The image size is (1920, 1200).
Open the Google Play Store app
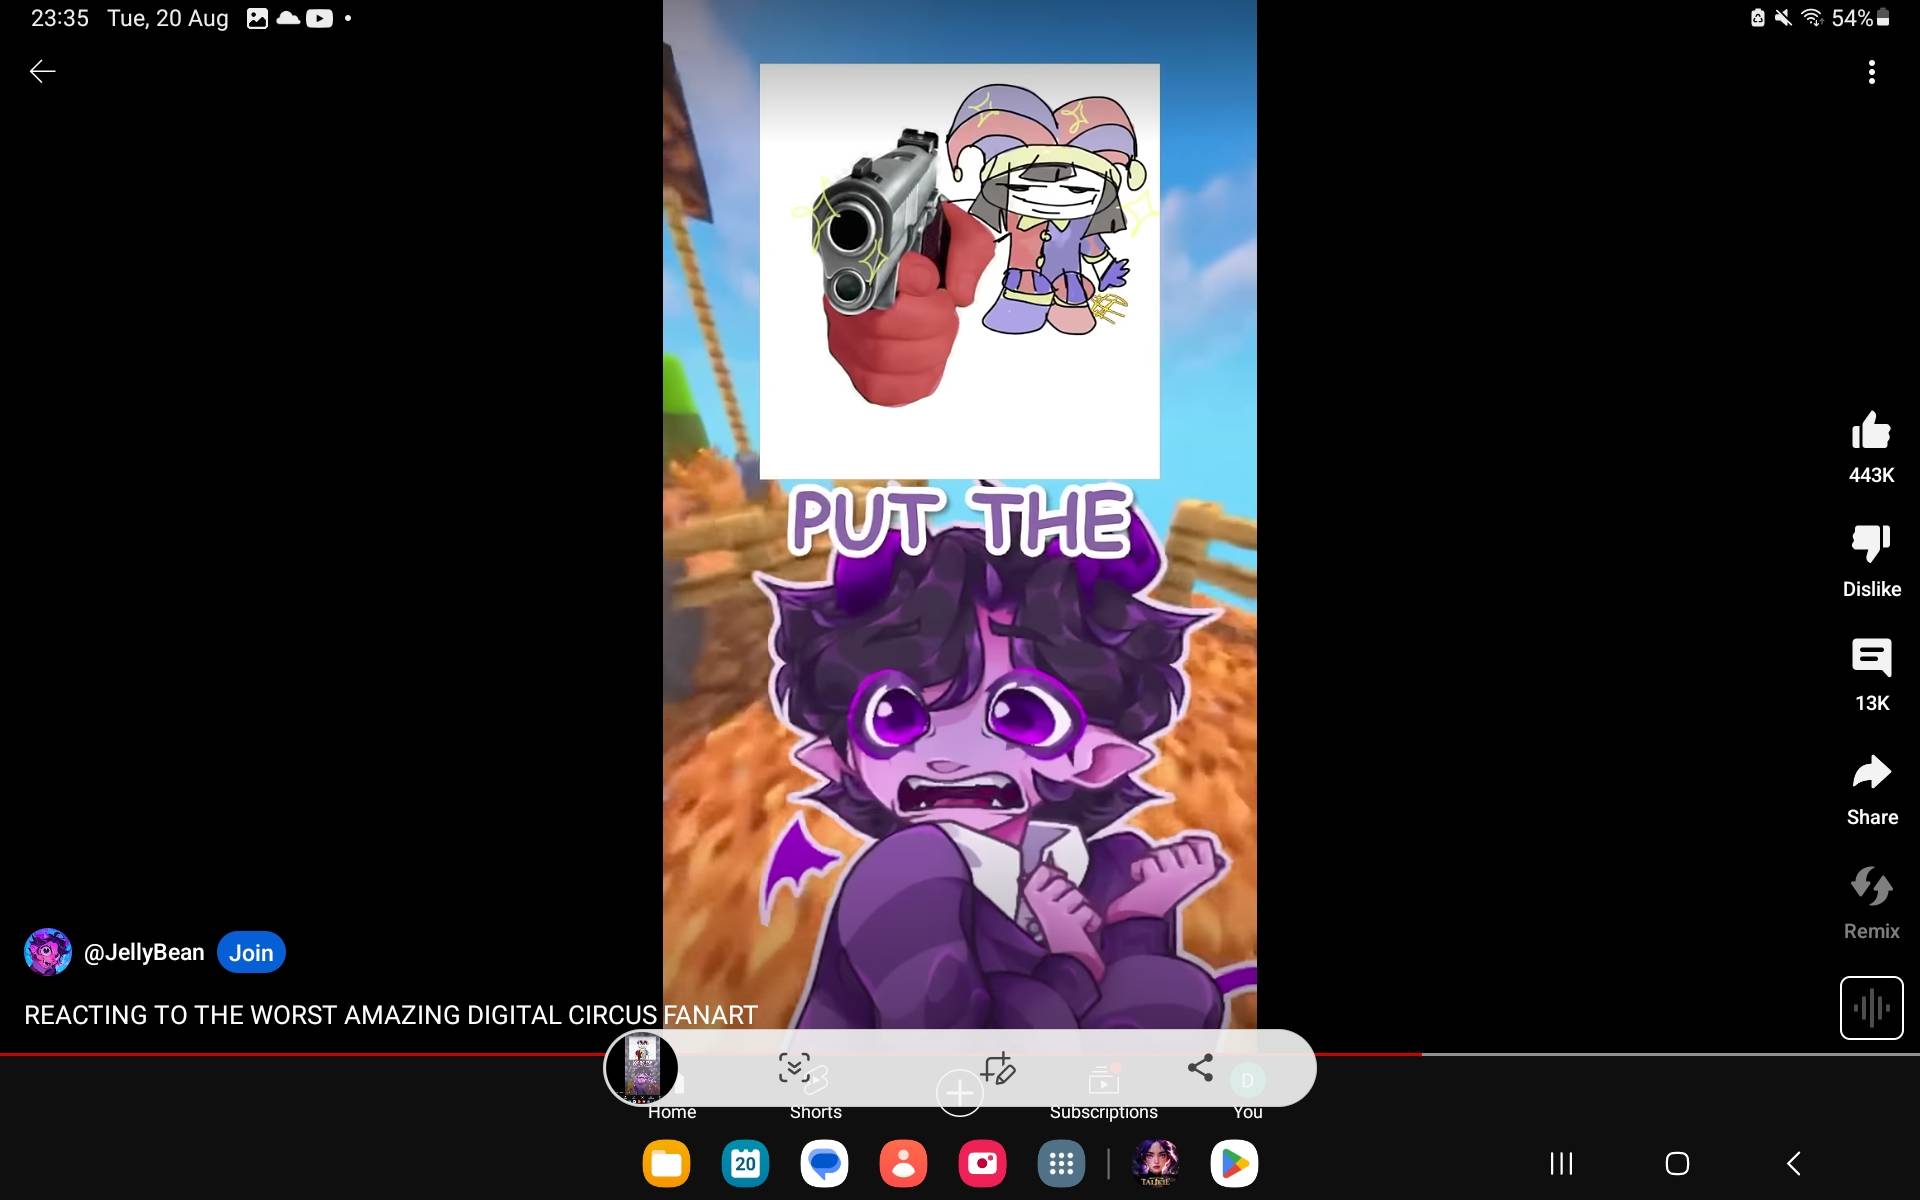coord(1234,1163)
